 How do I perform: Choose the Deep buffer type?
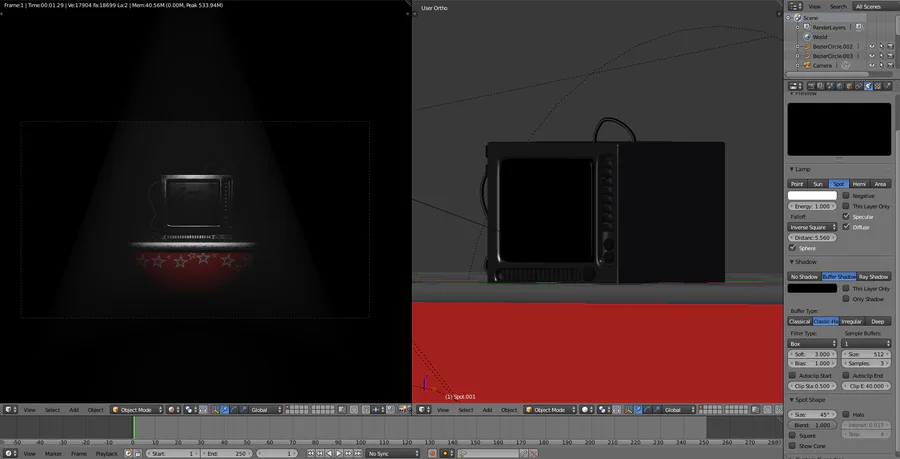(878, 321)
